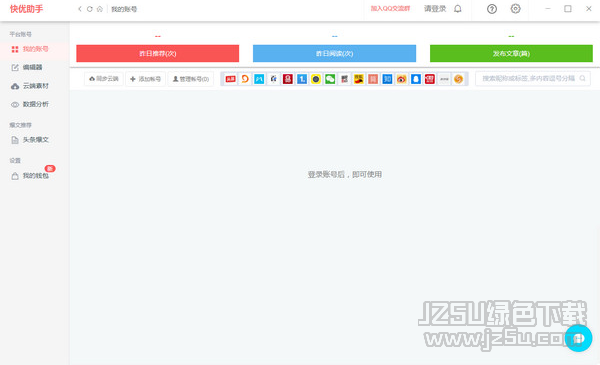Select the blue Yidian '1' platform icon
This screenshot has width=600, height=365.
click(302, 79)
